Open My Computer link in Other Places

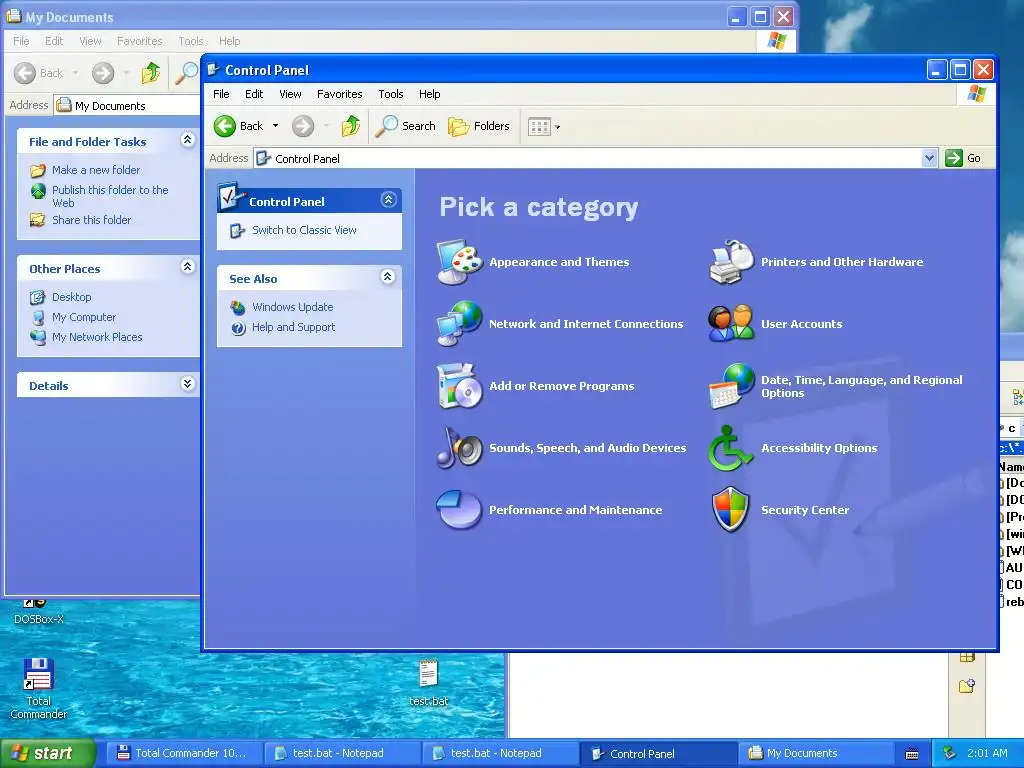pos(84,317)
